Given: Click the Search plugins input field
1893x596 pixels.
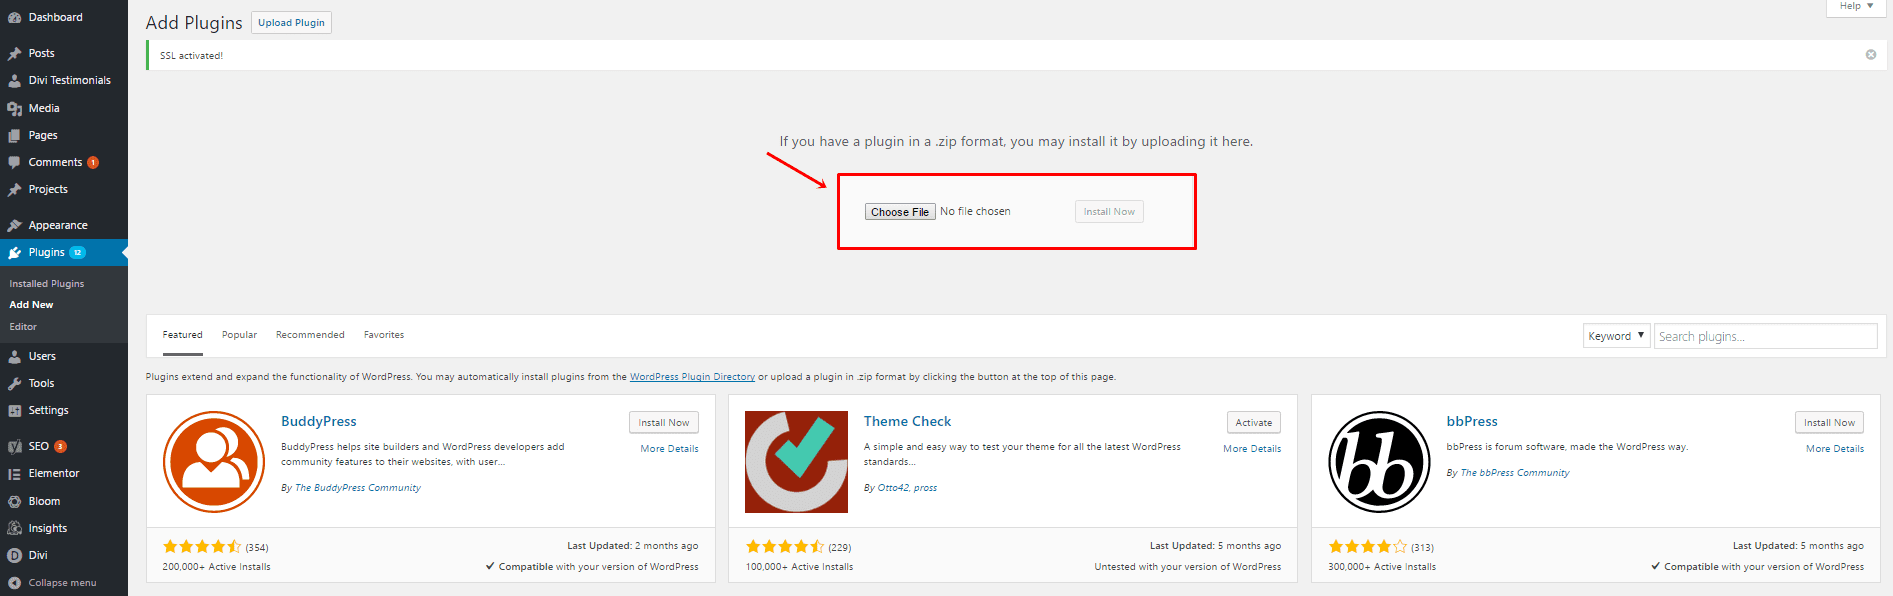Looking at the screenshot, I should click(x=1765, y=336).
